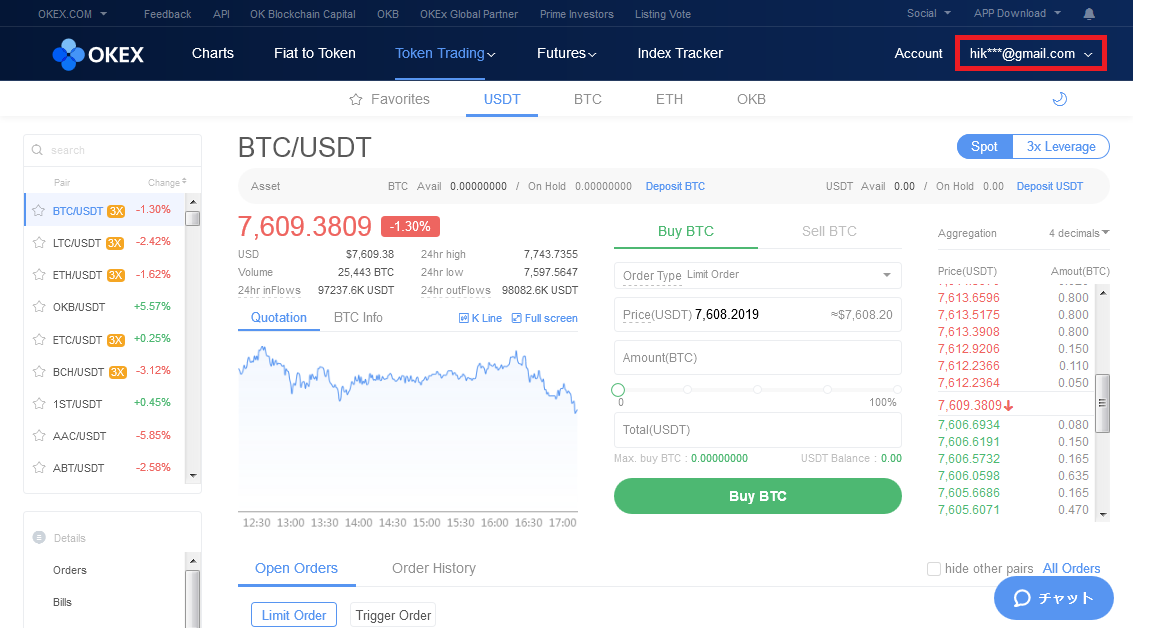Click the Amount(BTC) input field
The image size is (1149, 628).
pyautogui.click(x=758, y=358)
